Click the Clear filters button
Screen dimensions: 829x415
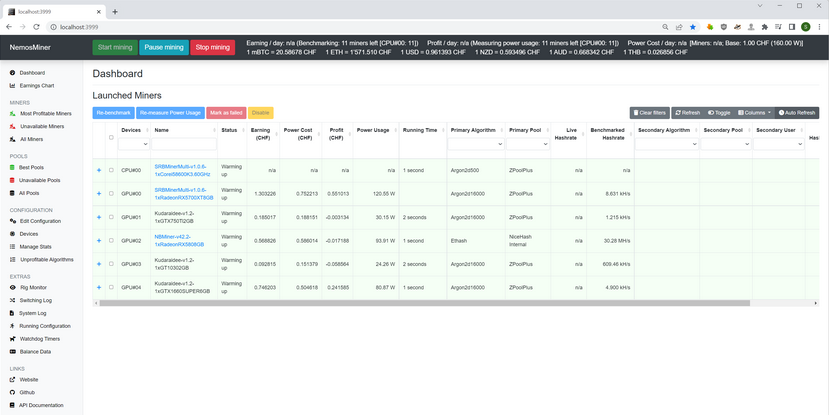click(x=649, y=113)
